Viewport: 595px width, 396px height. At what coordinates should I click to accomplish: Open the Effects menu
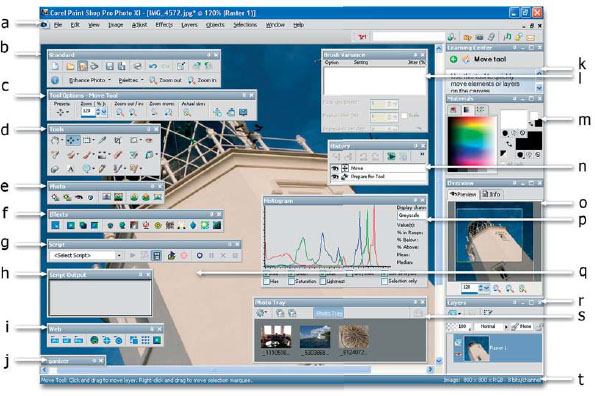pos(164,25)
